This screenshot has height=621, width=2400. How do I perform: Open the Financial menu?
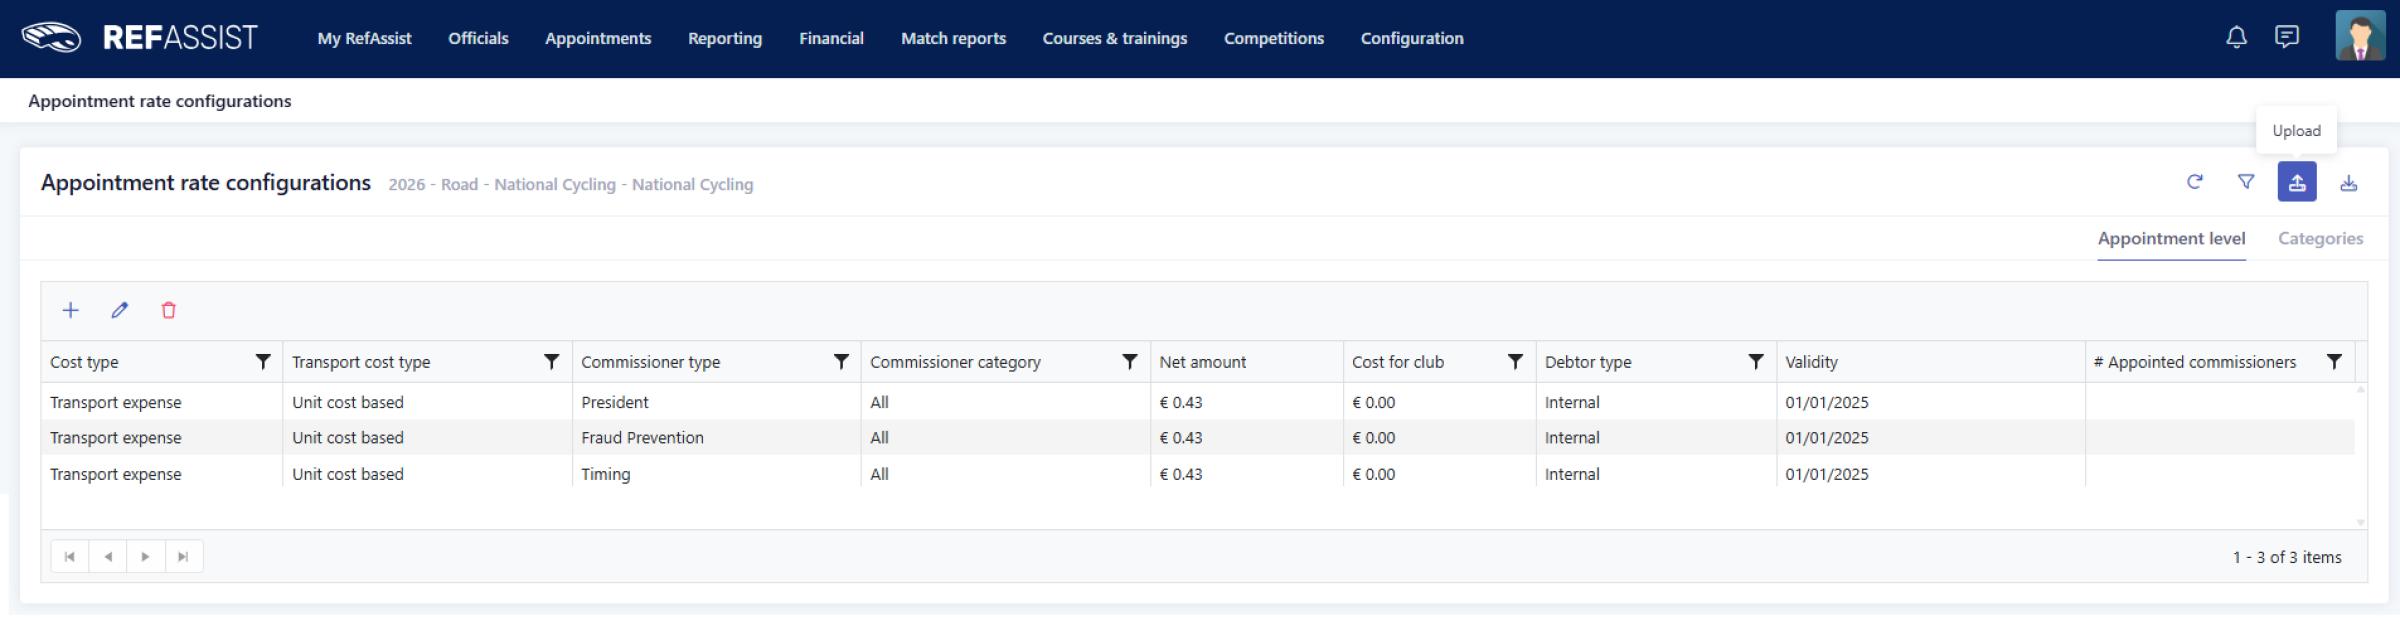(x=831, y=39)
